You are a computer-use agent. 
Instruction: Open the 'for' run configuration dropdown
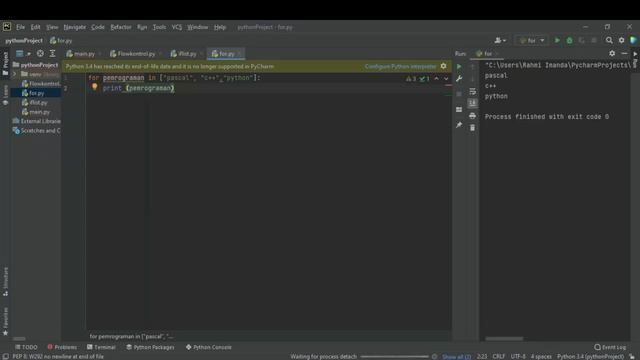[532, 40]
